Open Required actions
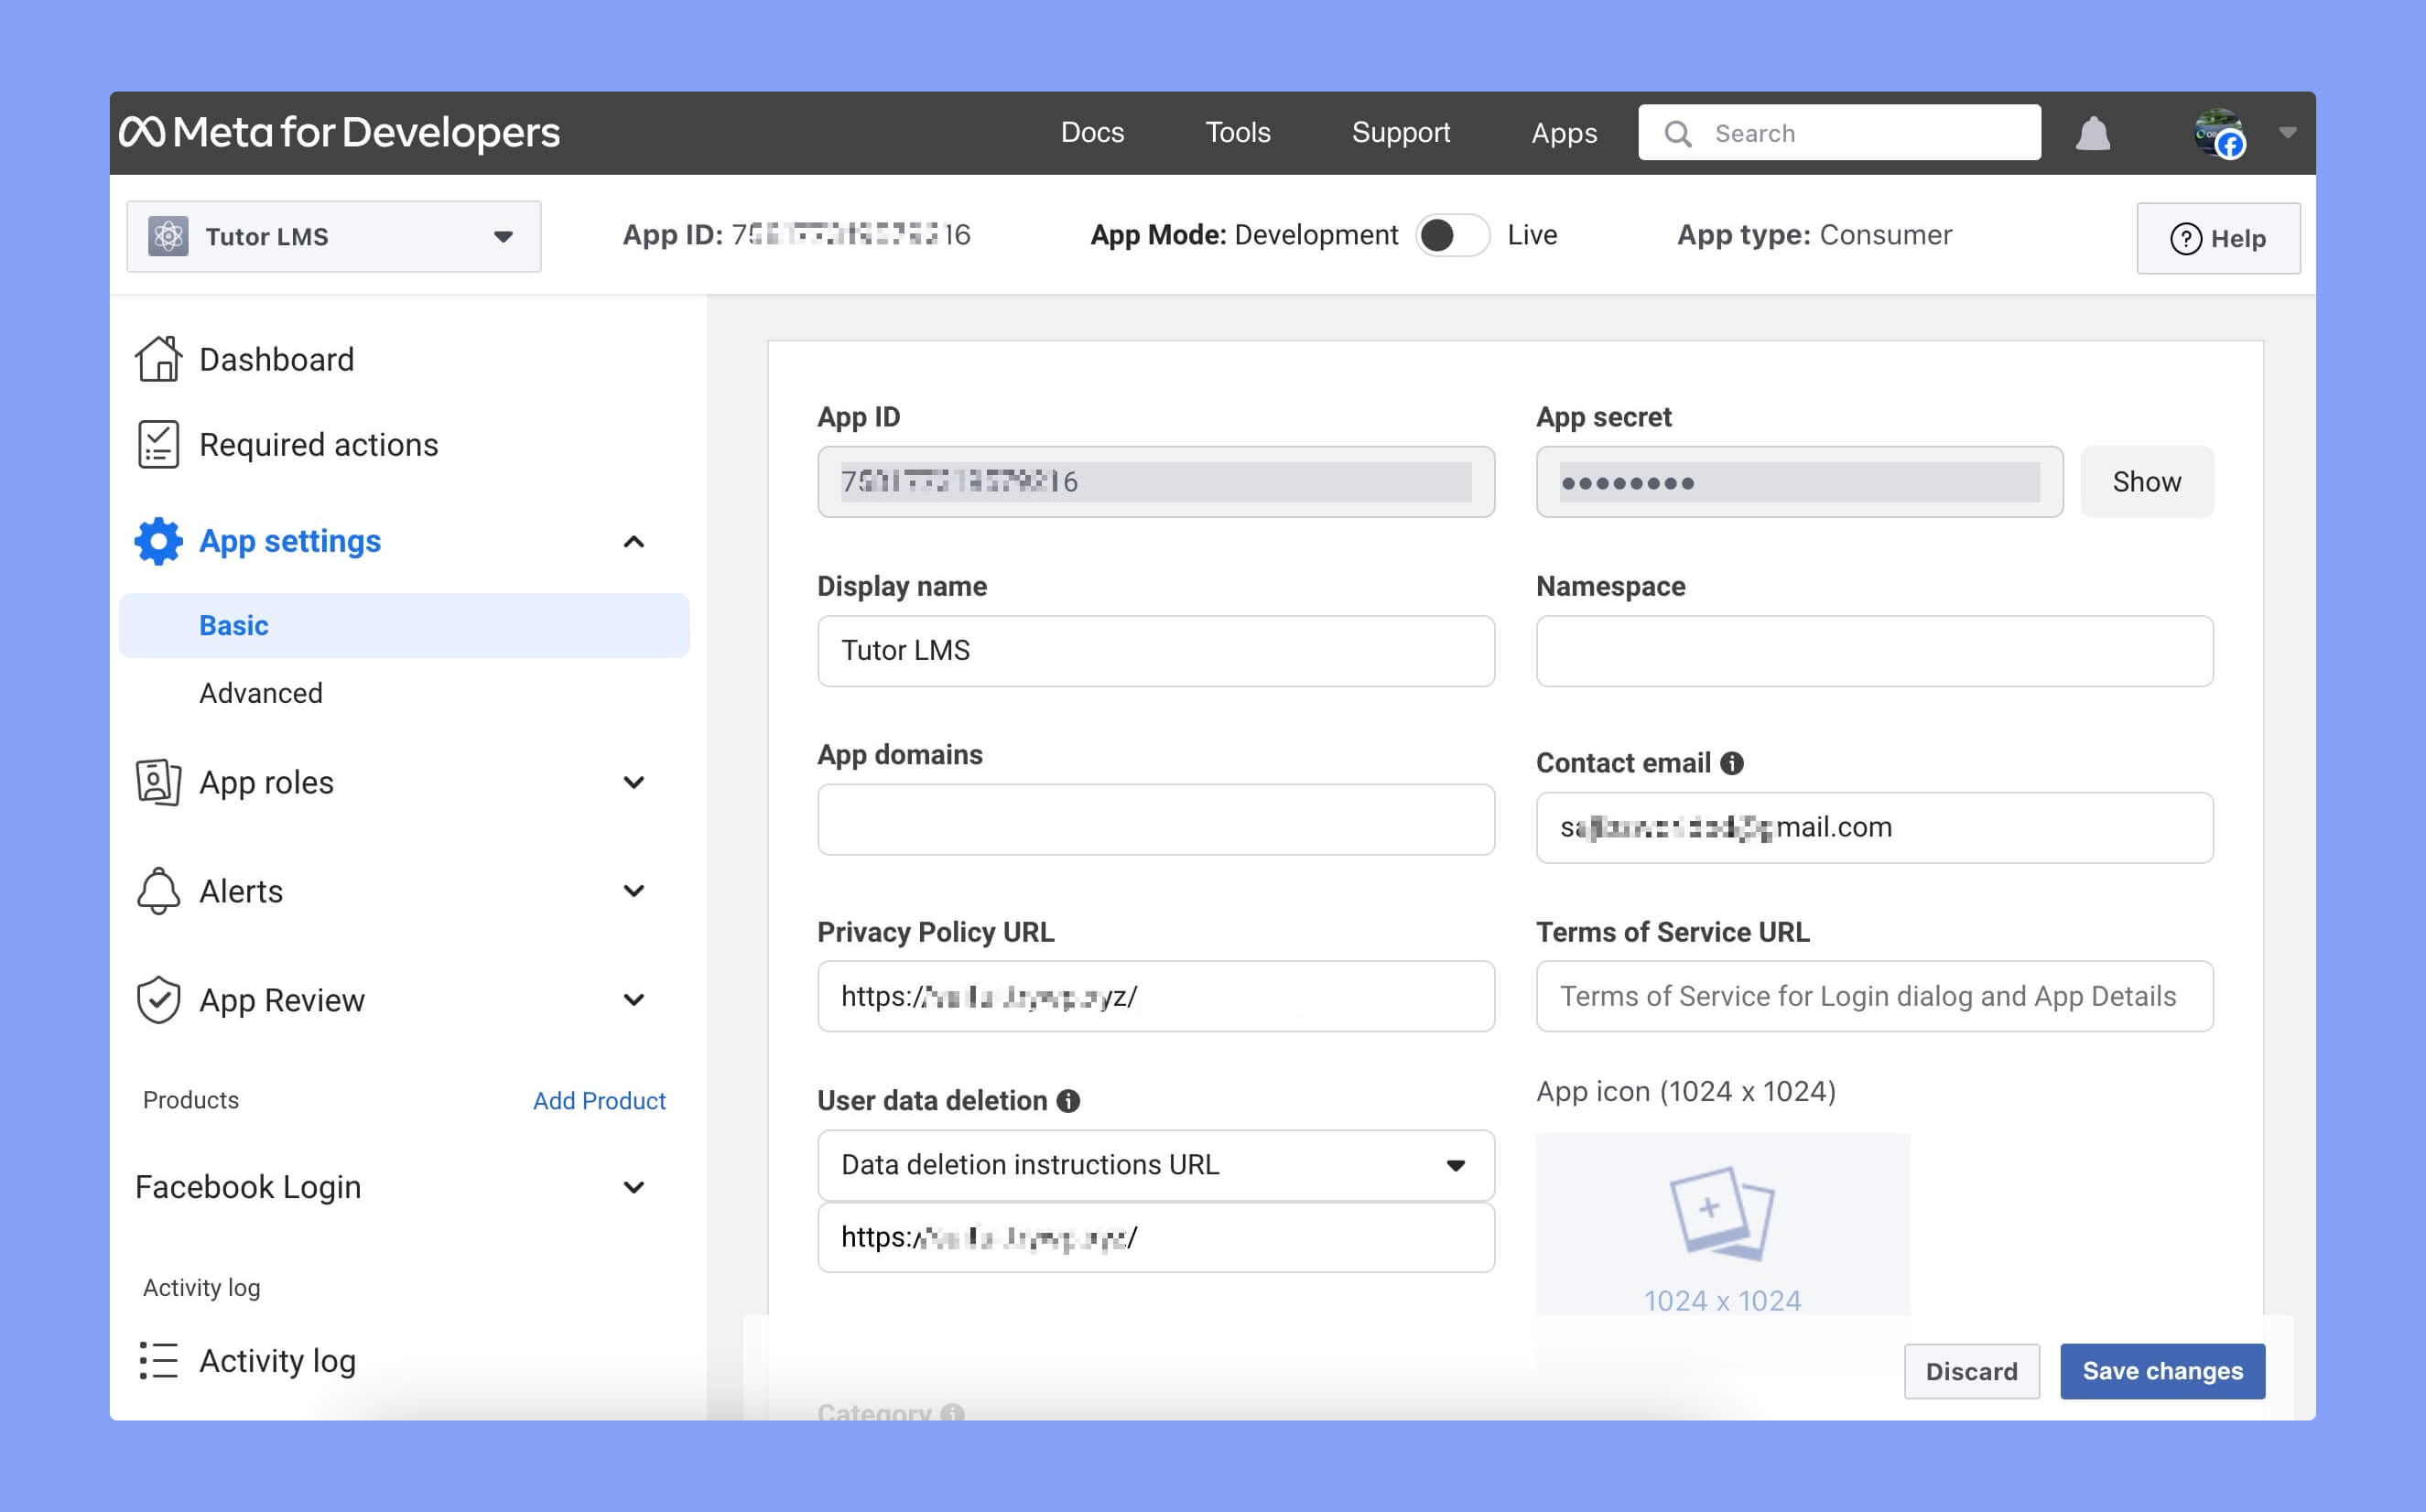This screenshot has width=2426, height=1512. point(319,444)
